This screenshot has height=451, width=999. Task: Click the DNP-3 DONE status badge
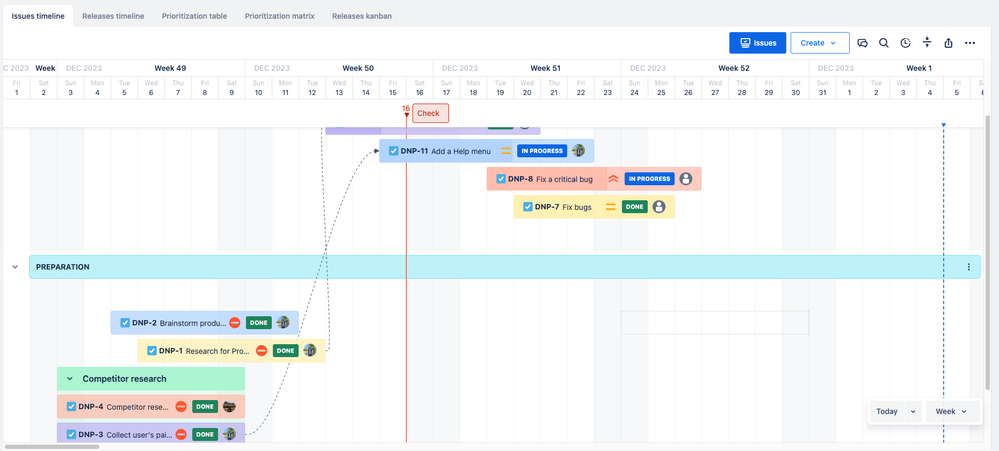tap(205, 434)
